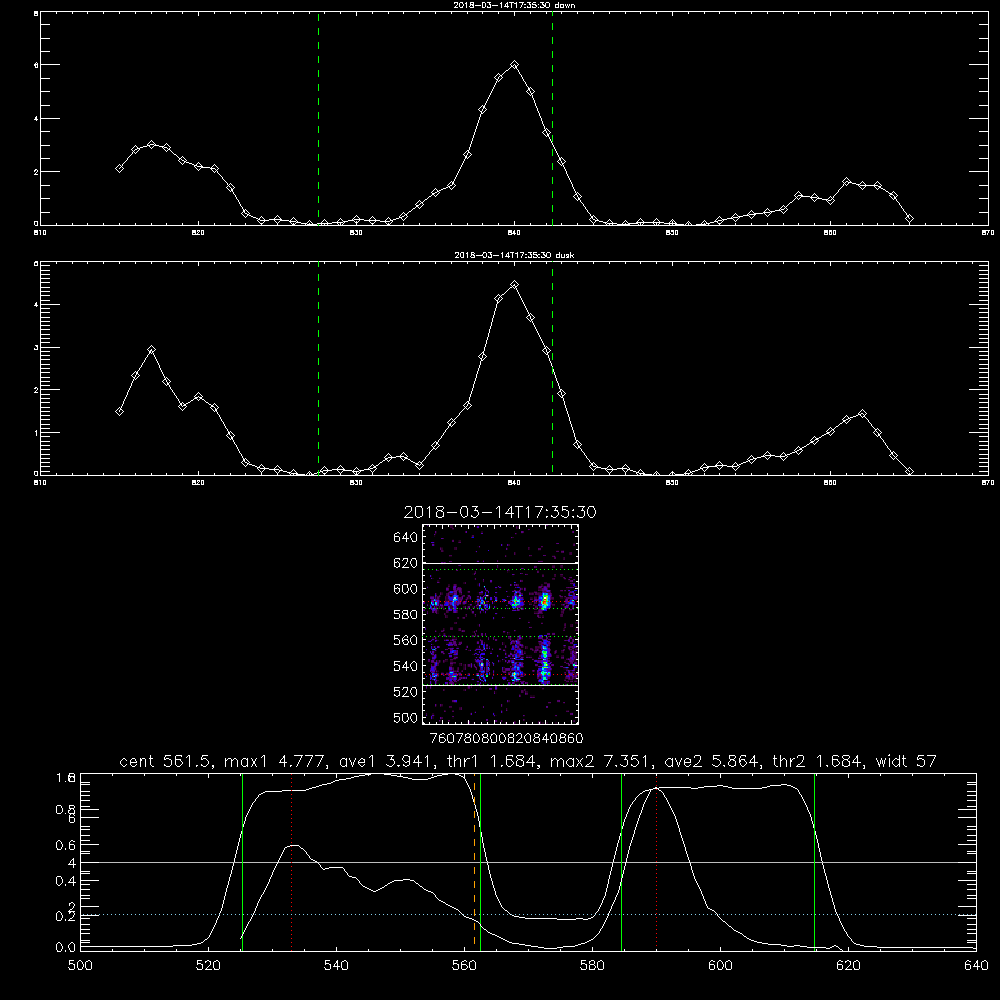The height and width of the screenshot is (1000, 1000).
Task: Click the 600 tick label below the bottom profile plot
Action: [721, 966]
